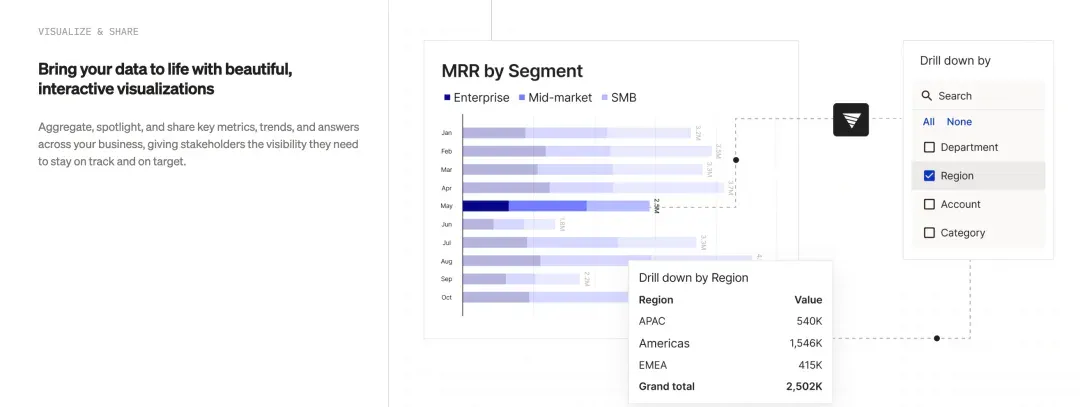Viewport: 1080px width, 407px height.
Task: Click the May bar Mid-market segment
Action: [548, 206]
